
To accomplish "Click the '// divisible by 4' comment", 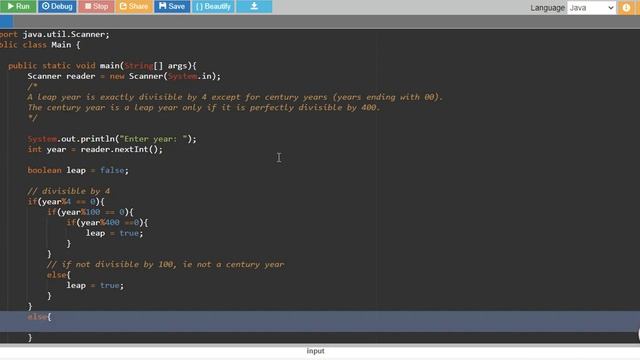I will pyautogui.click(x=69, y=191).
